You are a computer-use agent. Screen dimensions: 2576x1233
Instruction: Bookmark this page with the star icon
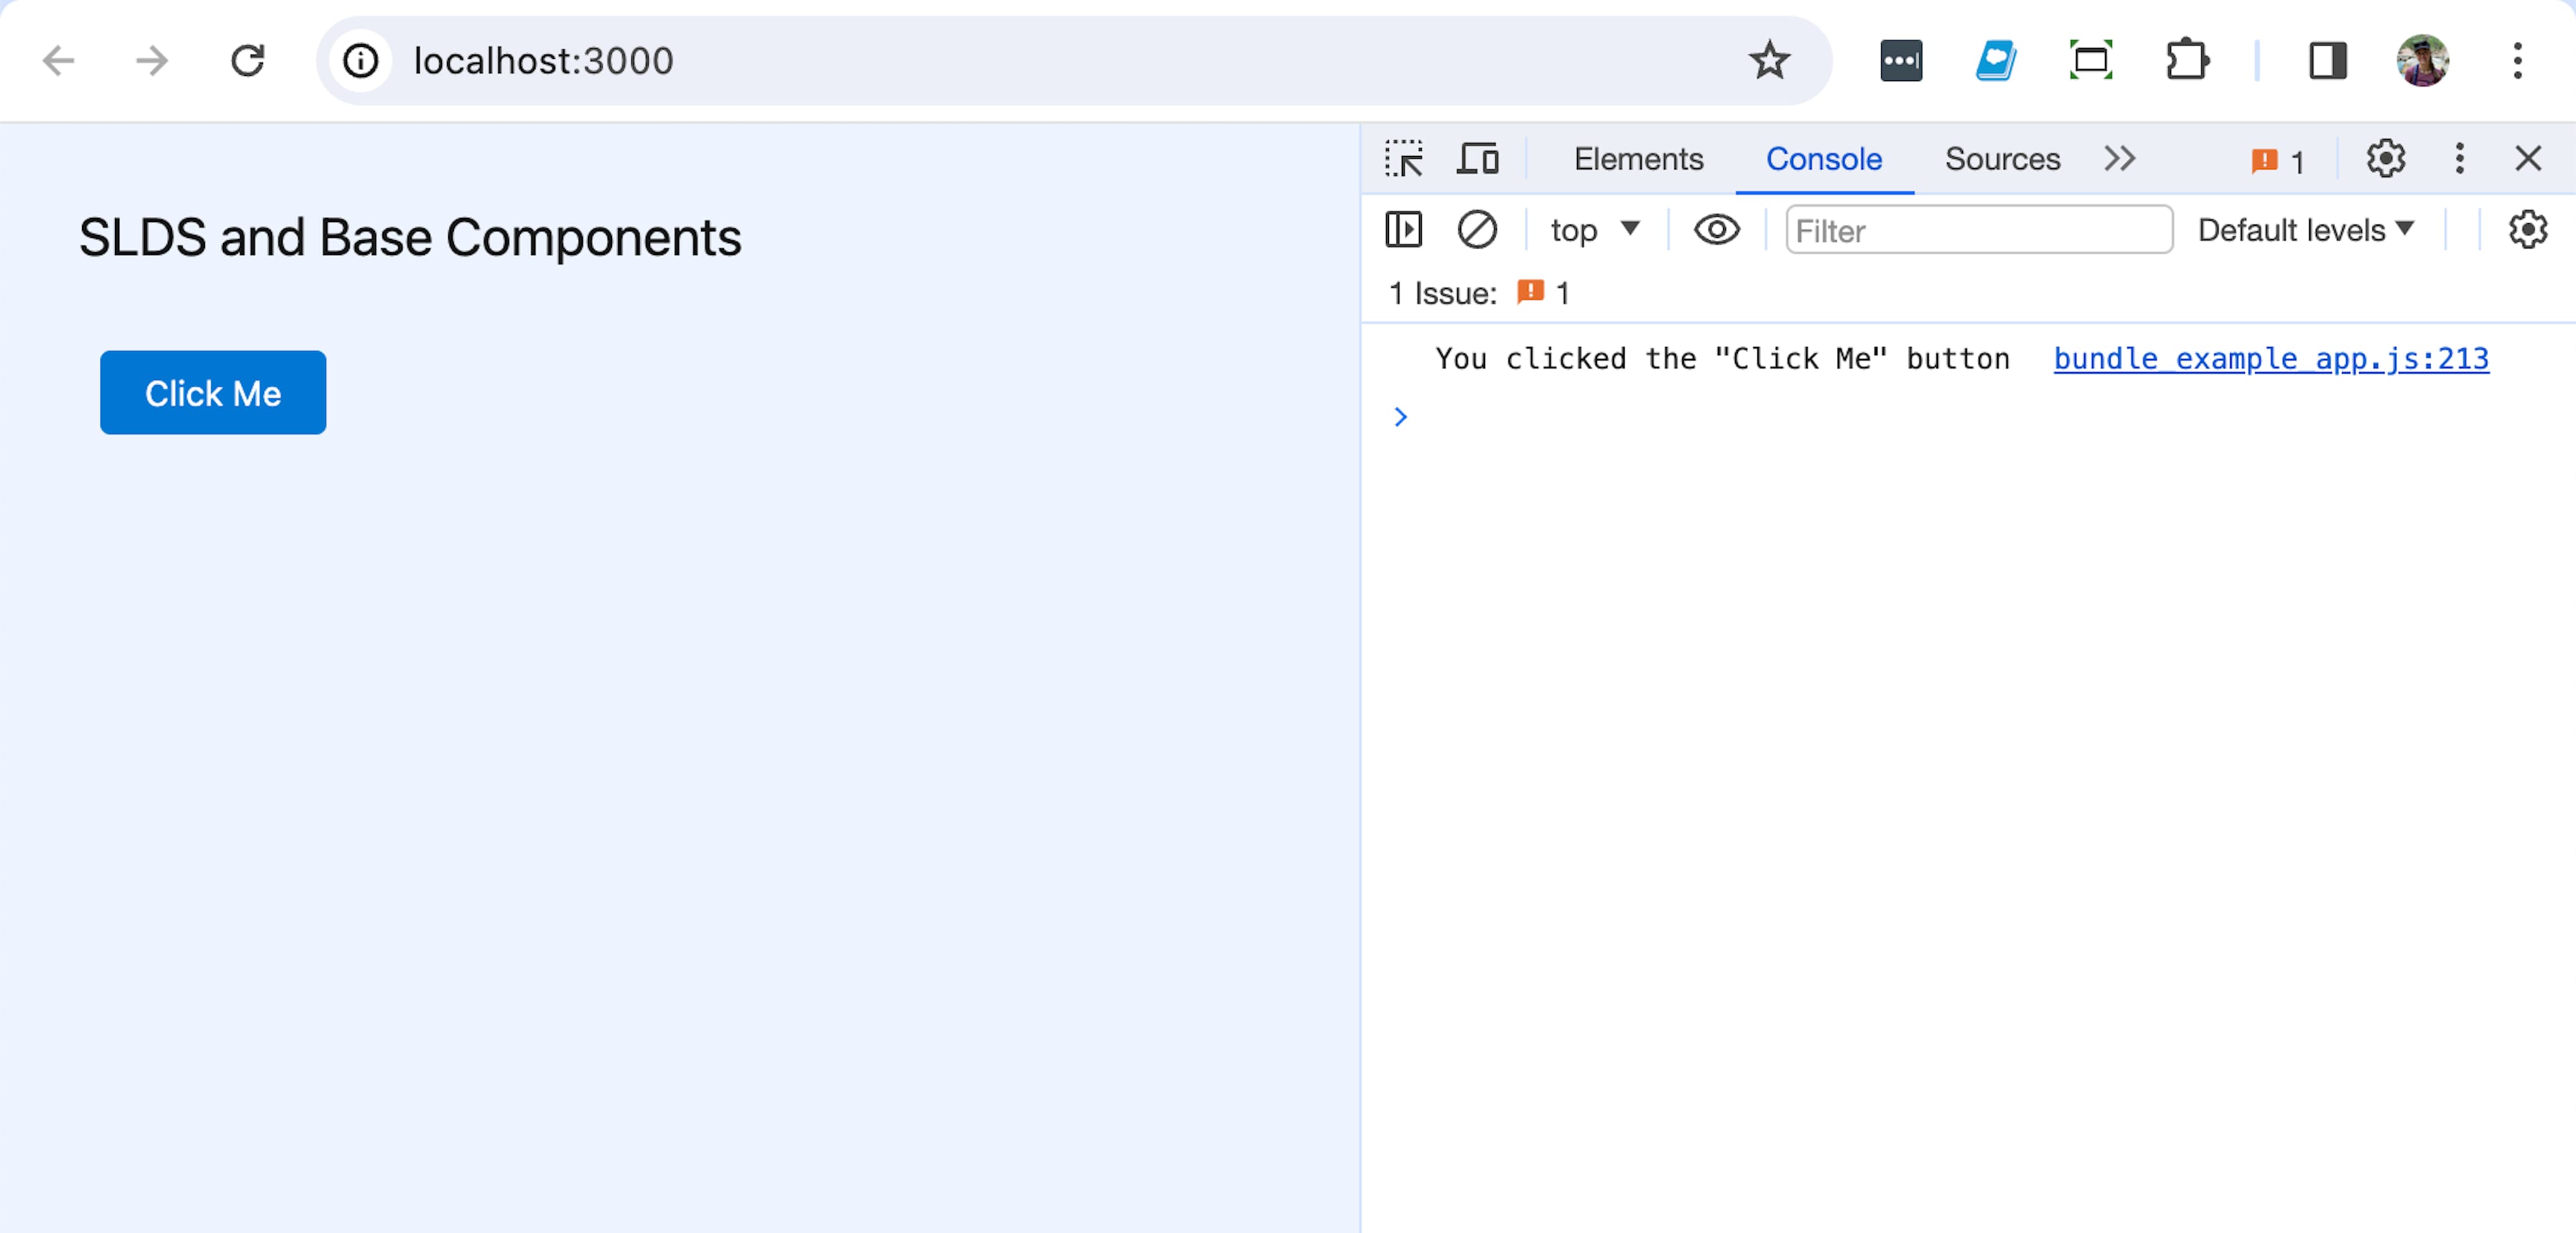tap(1770, 61)
